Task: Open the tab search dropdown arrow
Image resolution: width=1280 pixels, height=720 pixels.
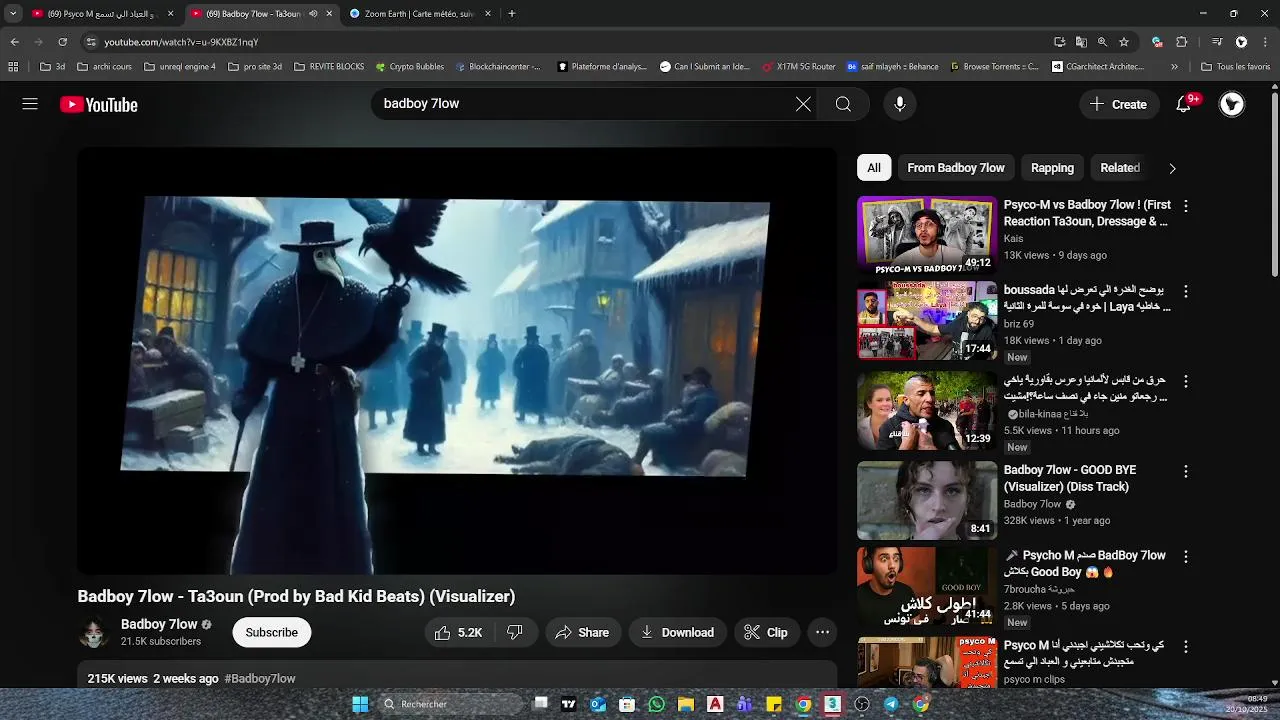Action: pos(12,14)
